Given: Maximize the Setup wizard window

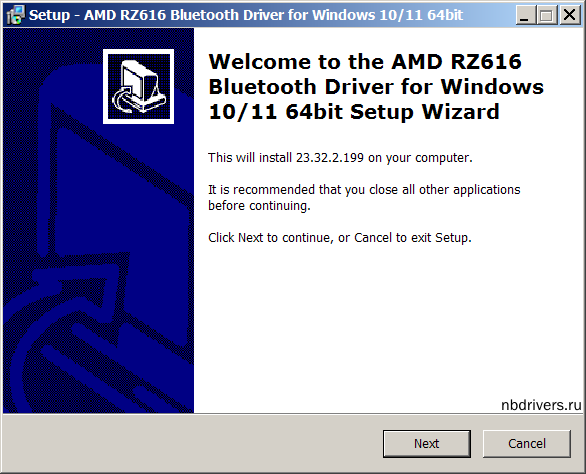Looking at the screenshot, I should point(546,15).
